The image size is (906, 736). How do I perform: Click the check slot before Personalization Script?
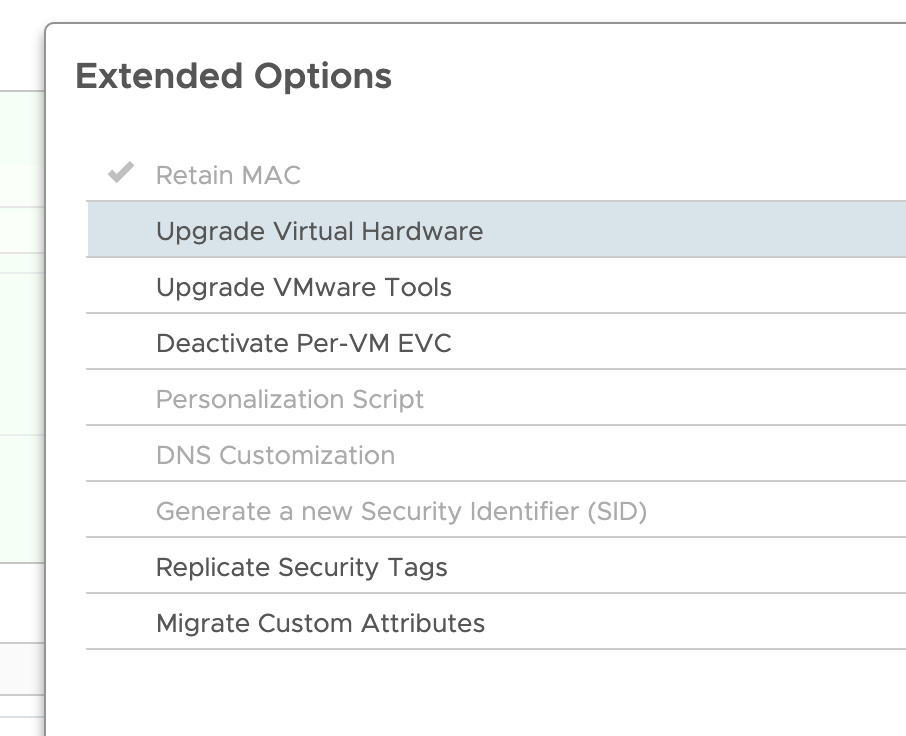(120, 399)
